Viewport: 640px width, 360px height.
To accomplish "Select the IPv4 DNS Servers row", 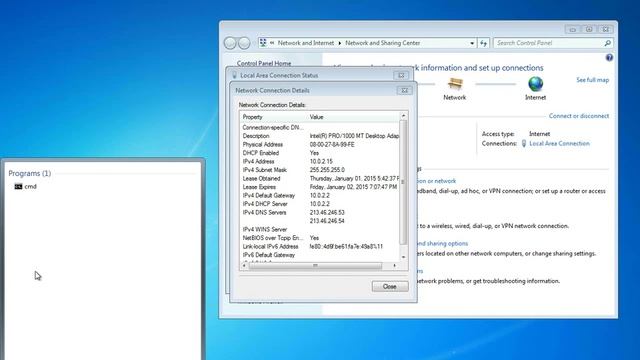I will [x=320, y=213].
